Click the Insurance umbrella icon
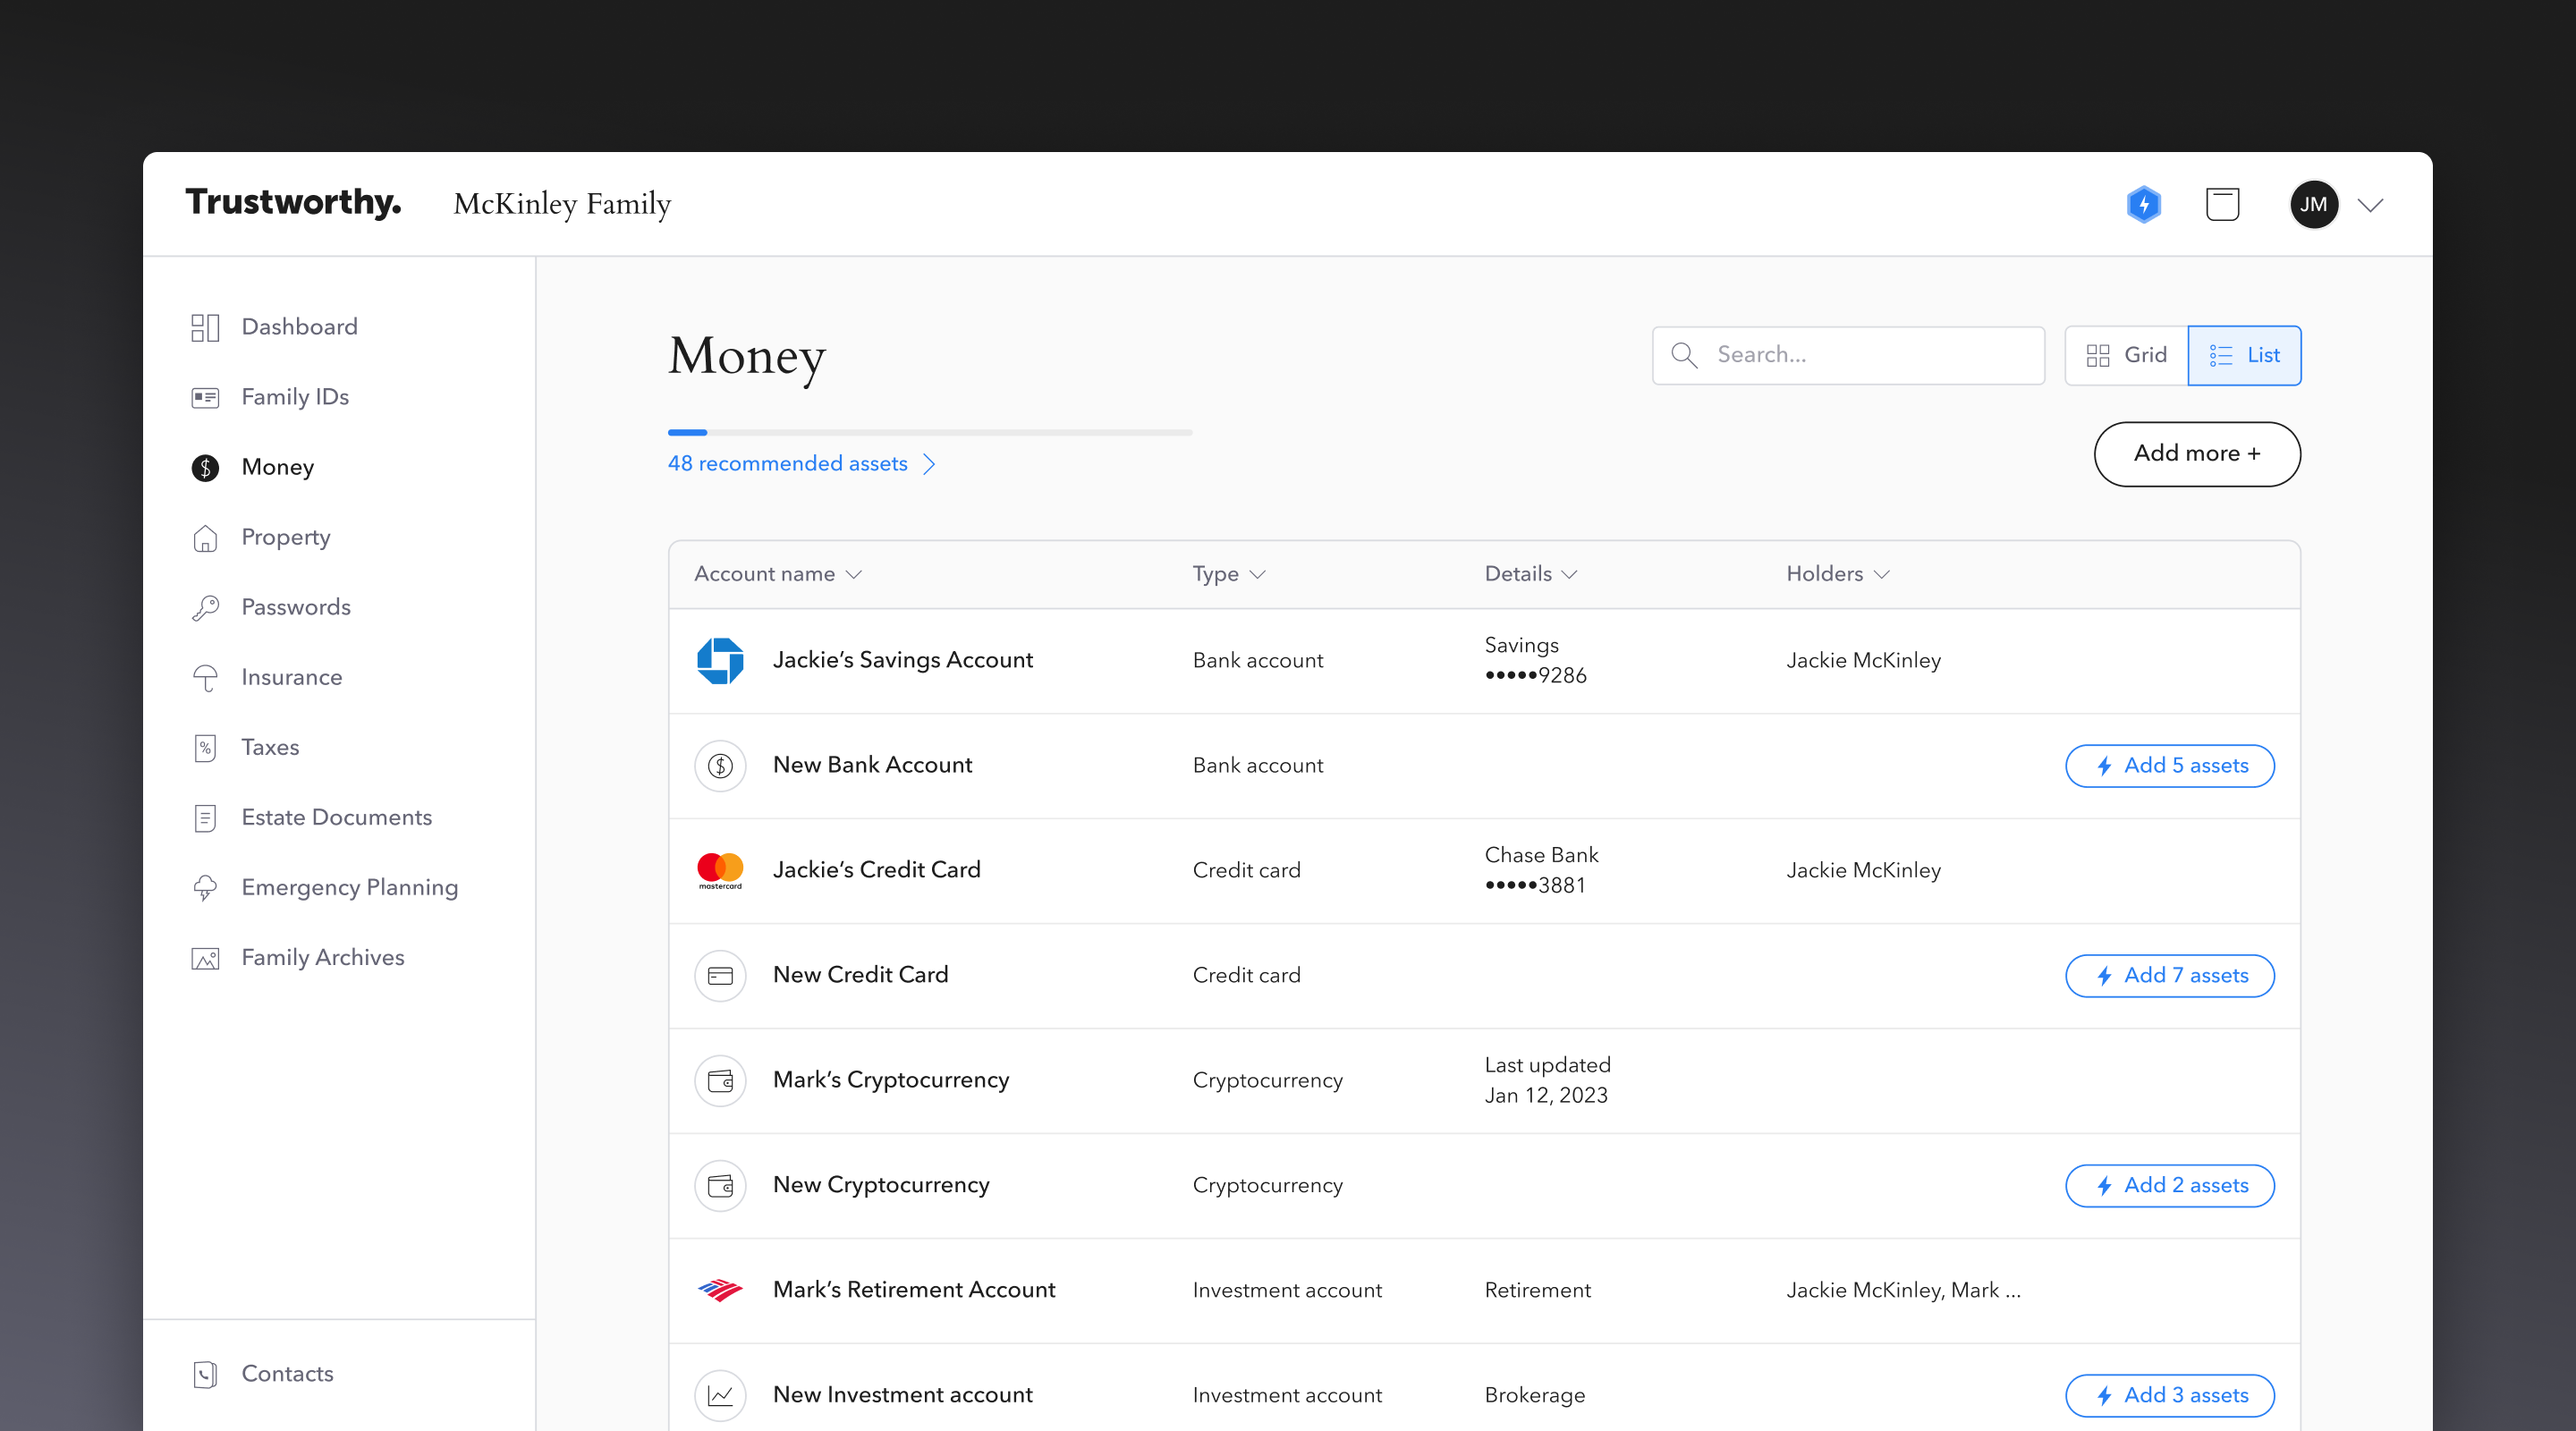This screenshot has width=2576, height=1431. click(x=205, y=677)
